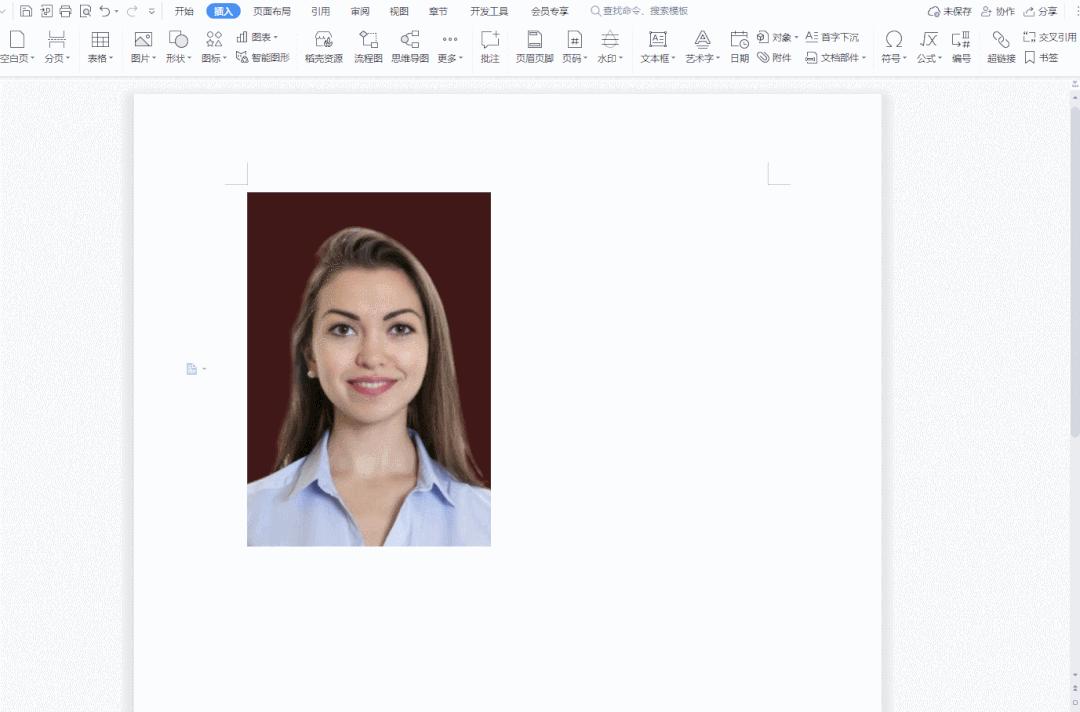
Task: Click the 批注 comment icon
Action: [x=490, y=46]
